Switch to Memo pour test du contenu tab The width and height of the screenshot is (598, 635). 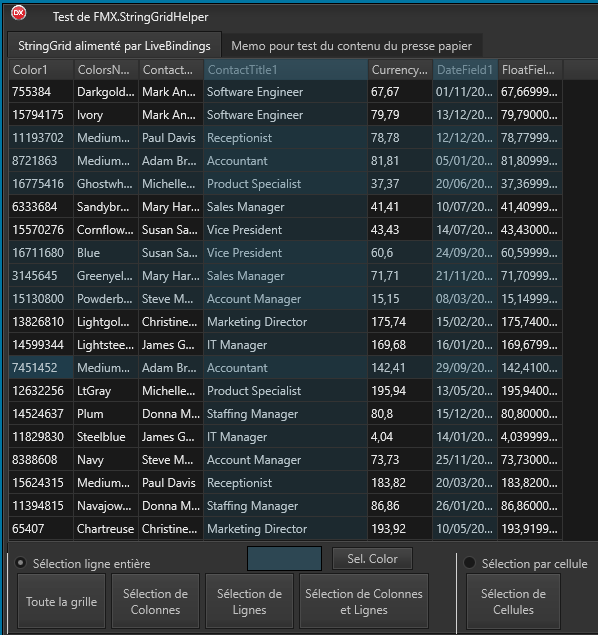coord(351,46)
